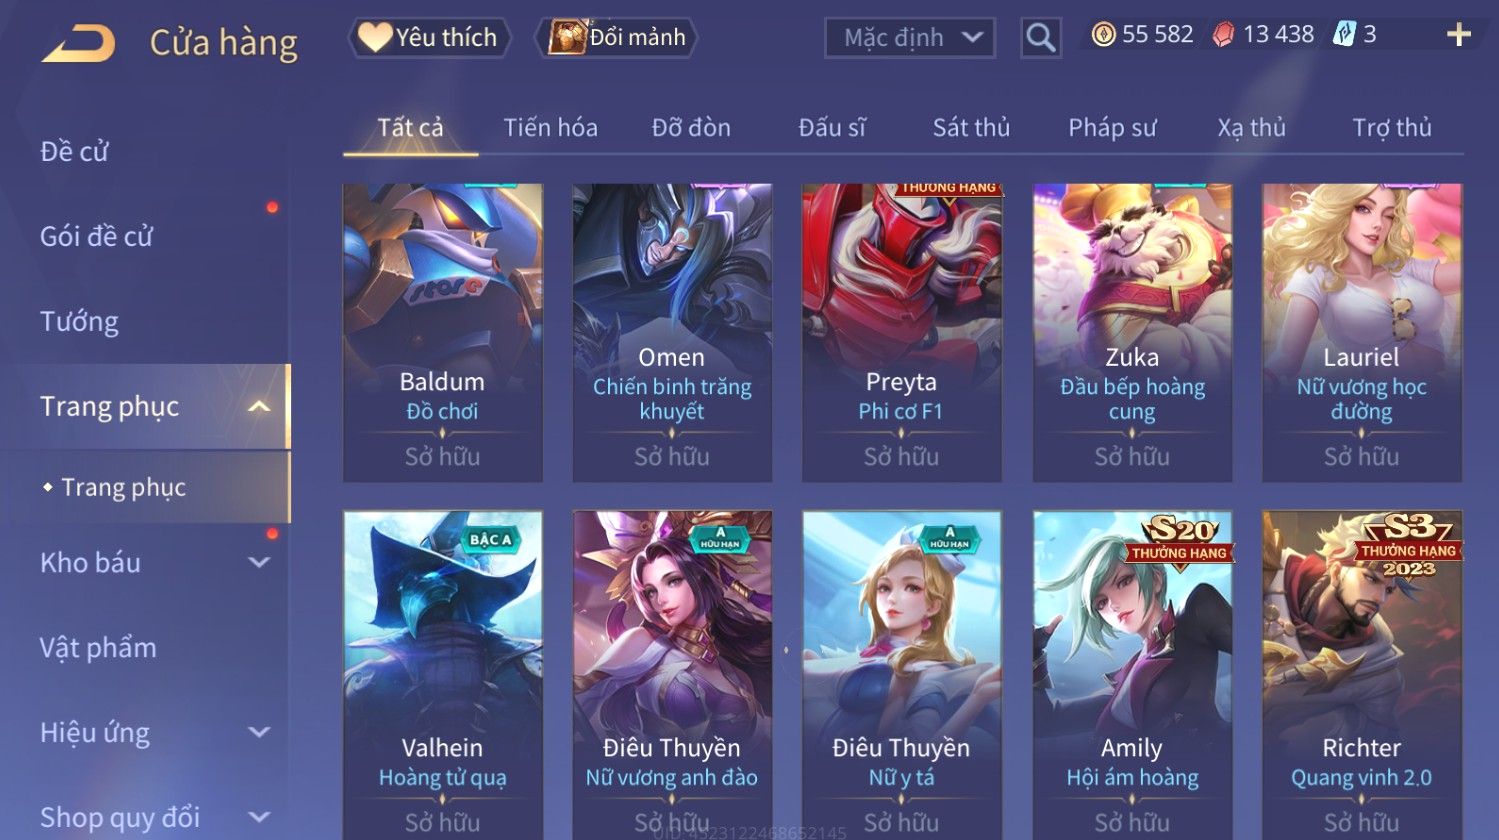
Task: Click the gold coin balance icon
Action: [x=1103, y=35]
